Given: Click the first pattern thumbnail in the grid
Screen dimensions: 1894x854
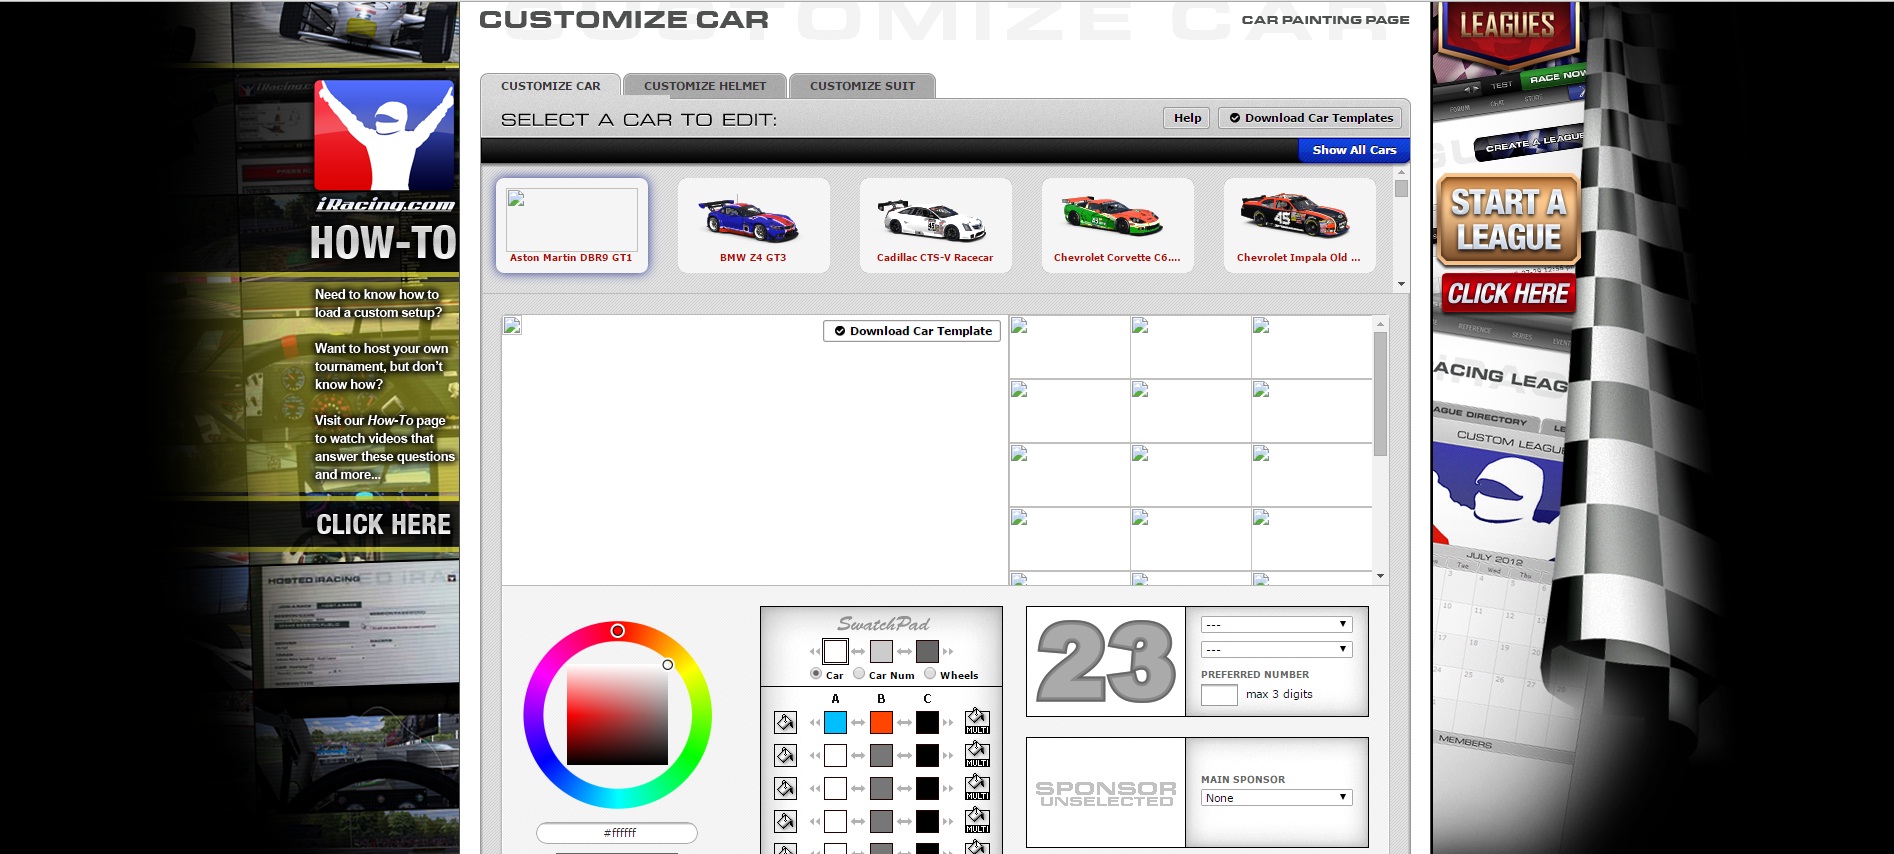Looking at the screenshot, I should [1070, 347].
